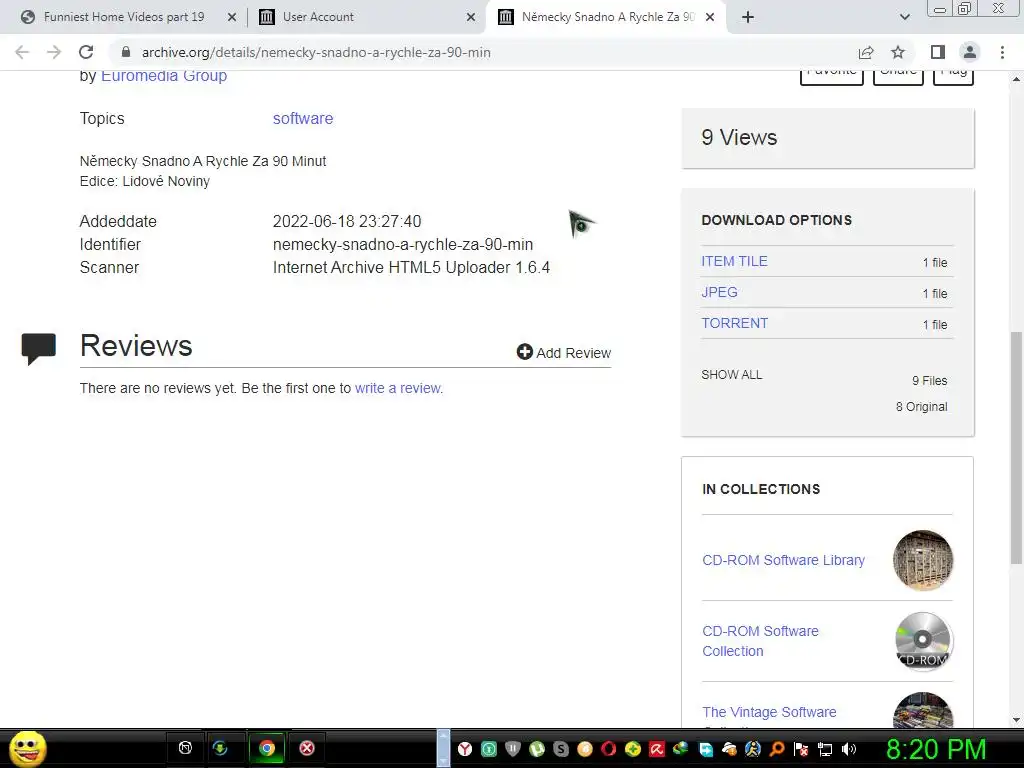Download the ITEM TILE file

[734, 261]
